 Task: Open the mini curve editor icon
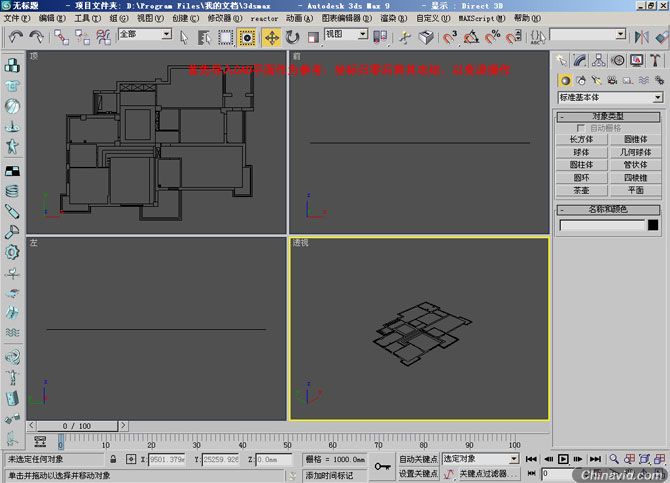pyautogui.click(x=40, y=441)
